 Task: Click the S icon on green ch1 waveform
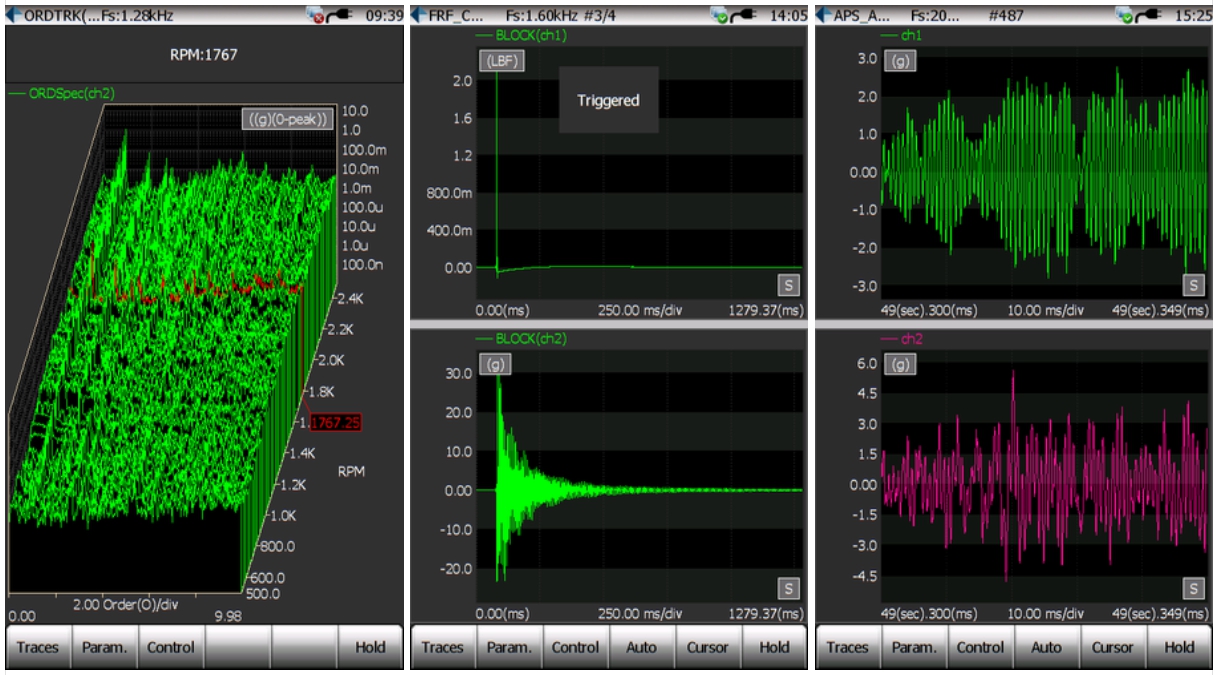coord(1193,285)
